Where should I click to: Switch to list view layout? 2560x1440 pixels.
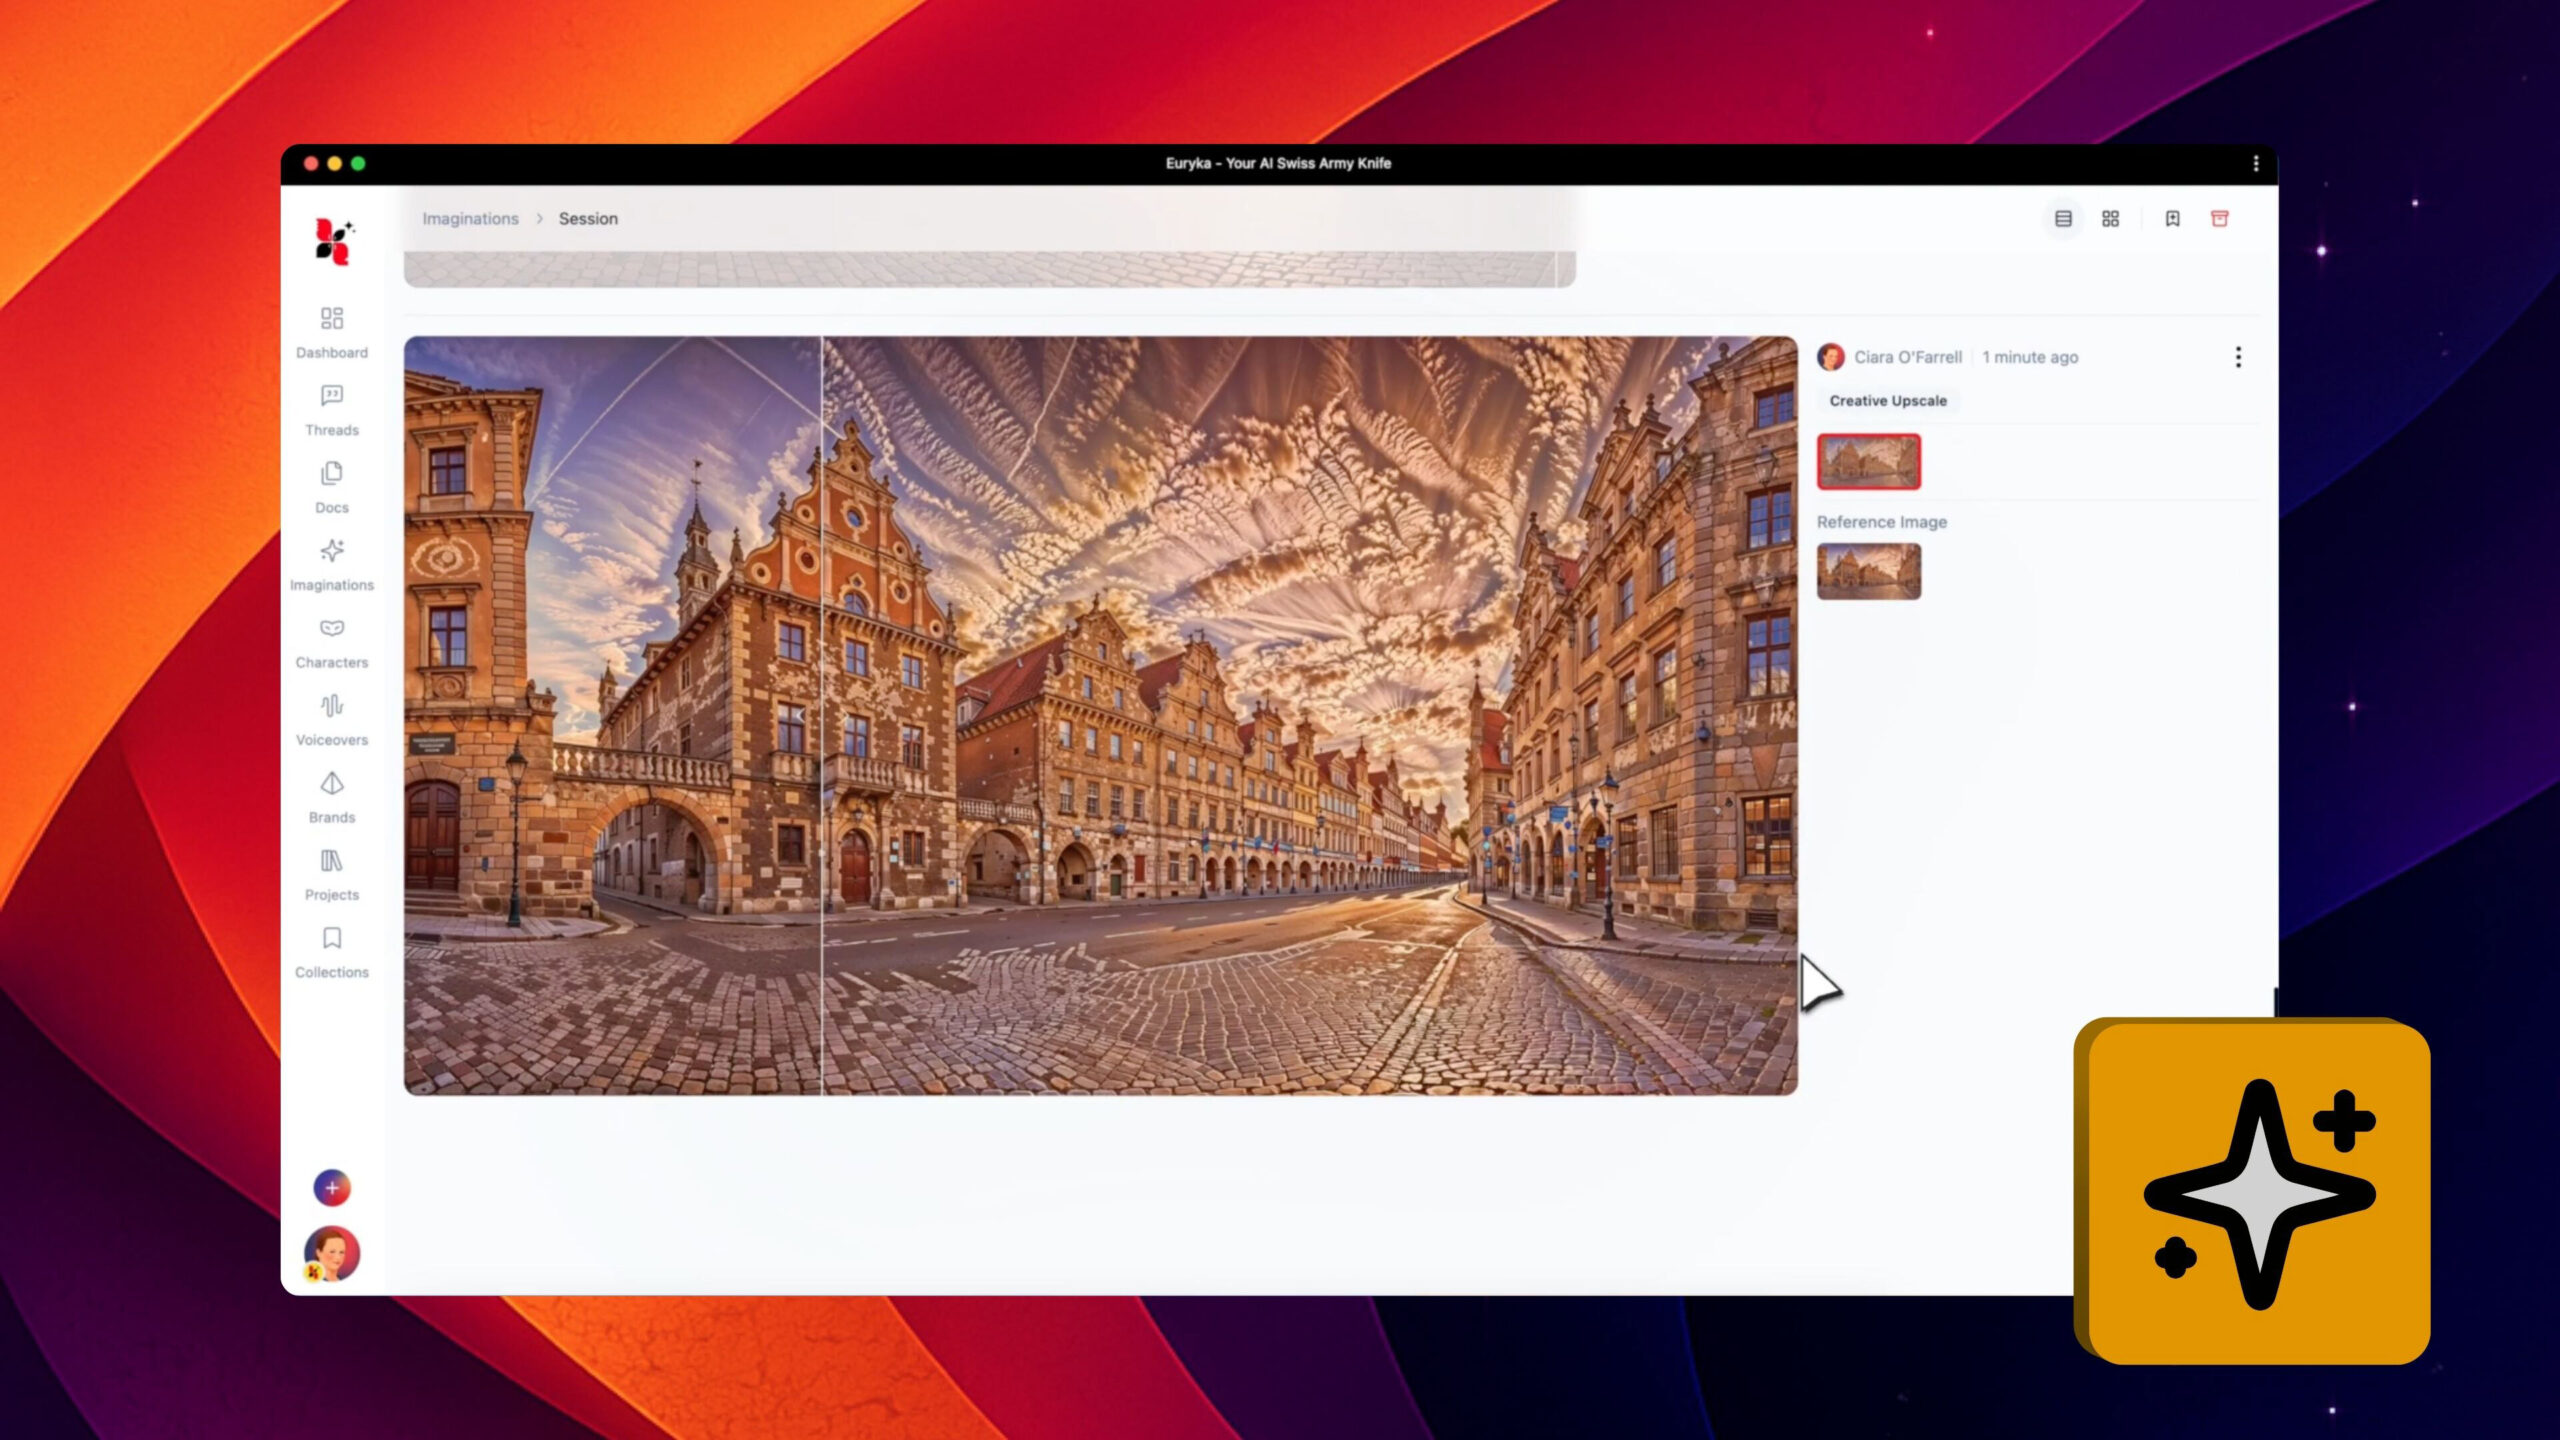pyautogui.click(x=2063, y=219)
